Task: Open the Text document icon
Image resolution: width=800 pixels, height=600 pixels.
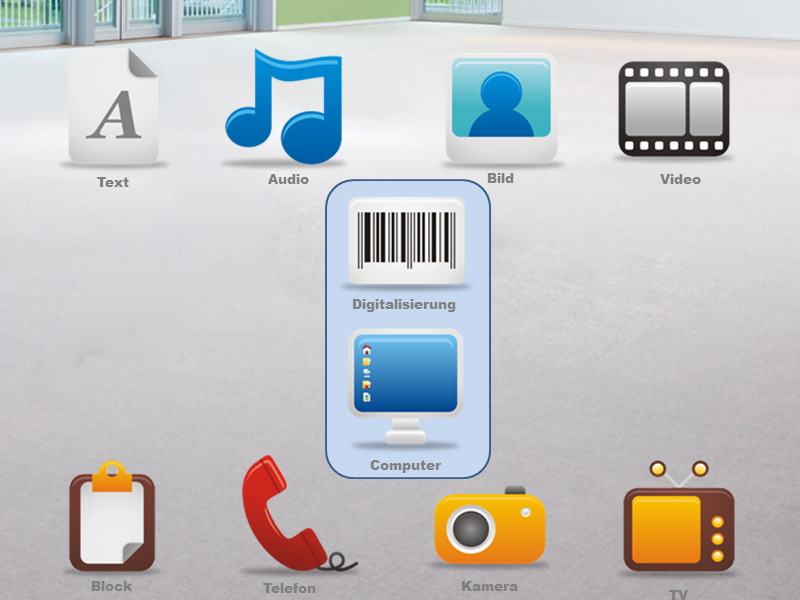Action: click(113, 108)
